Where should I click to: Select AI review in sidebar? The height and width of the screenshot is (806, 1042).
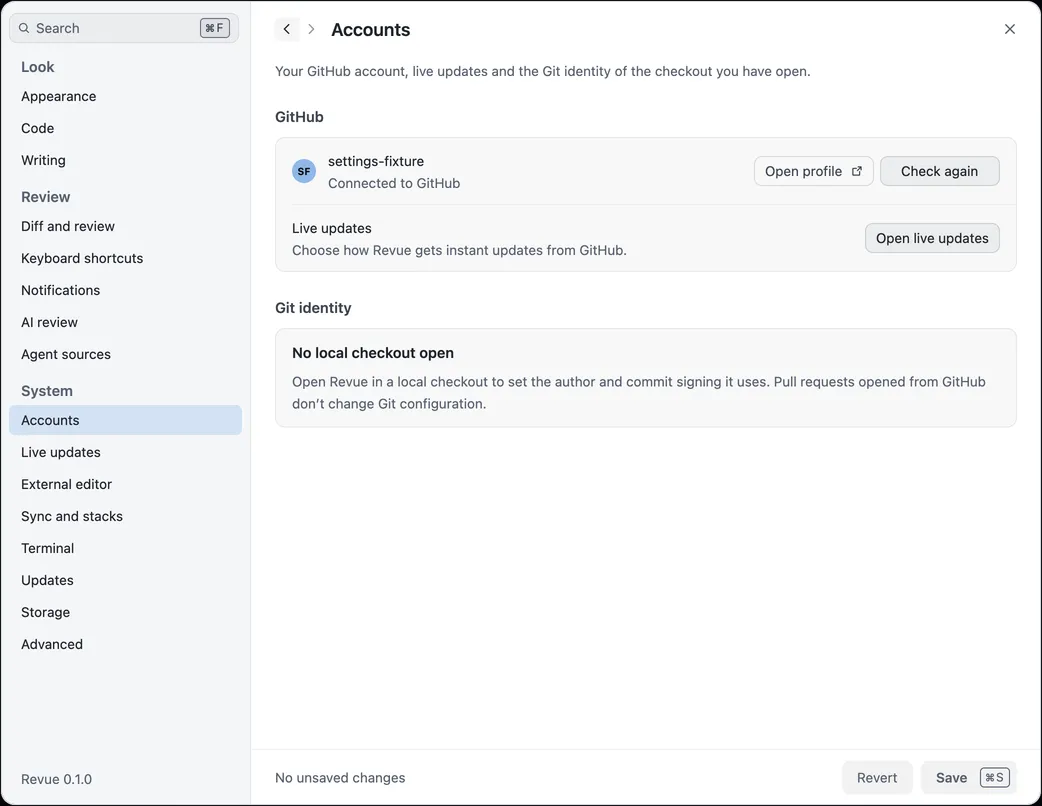[x=126, y=322]
